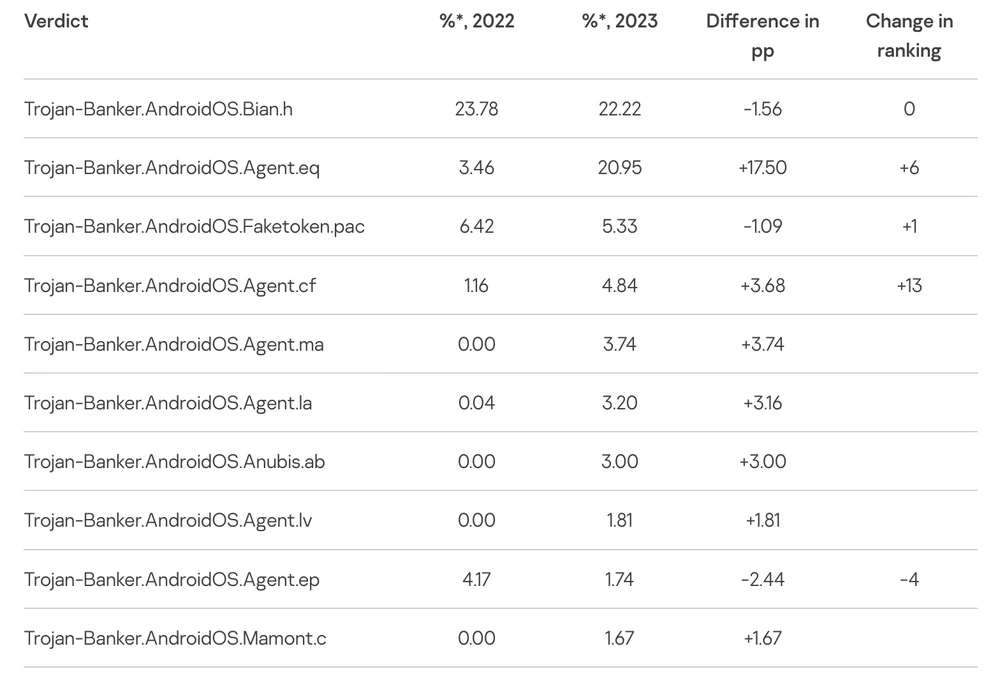Click the "%*, 2023" column header

[x=620, y=21]
